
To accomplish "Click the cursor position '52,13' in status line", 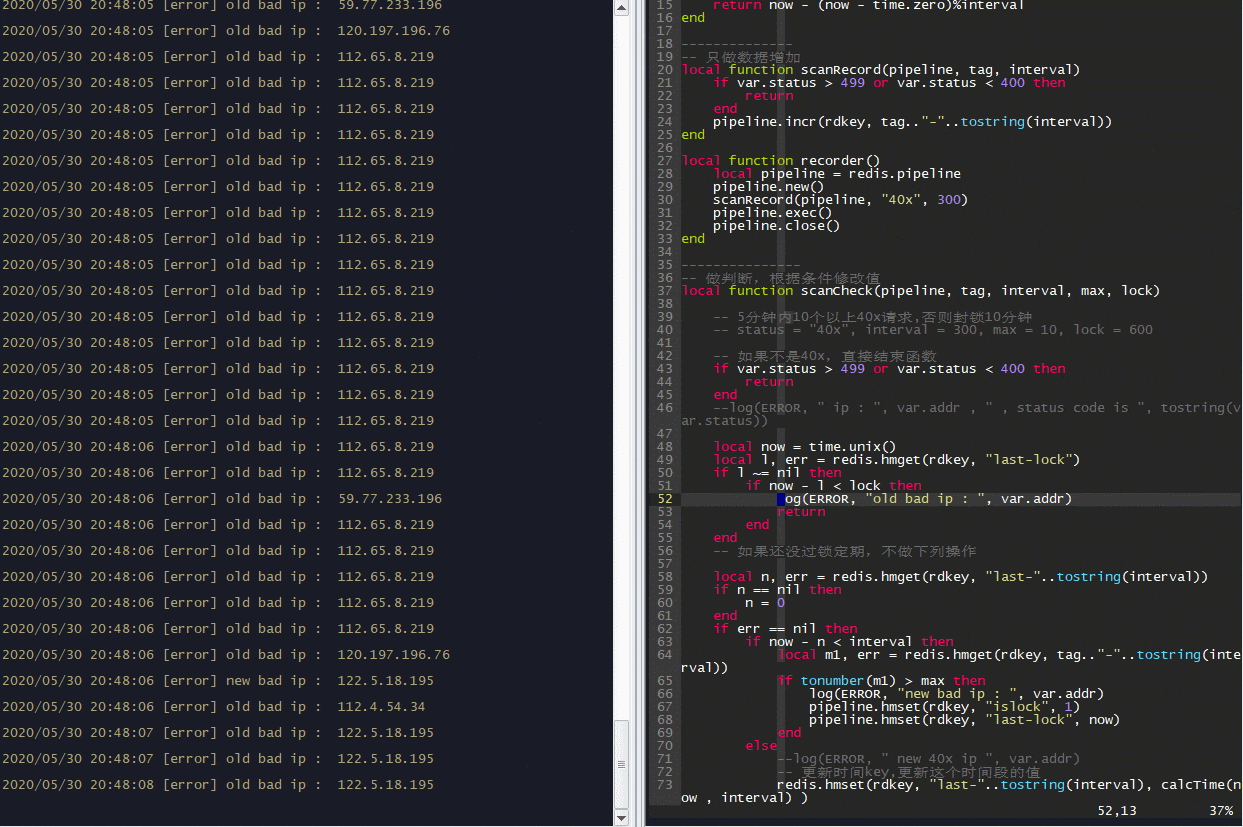I will [x=1116, y=811].
